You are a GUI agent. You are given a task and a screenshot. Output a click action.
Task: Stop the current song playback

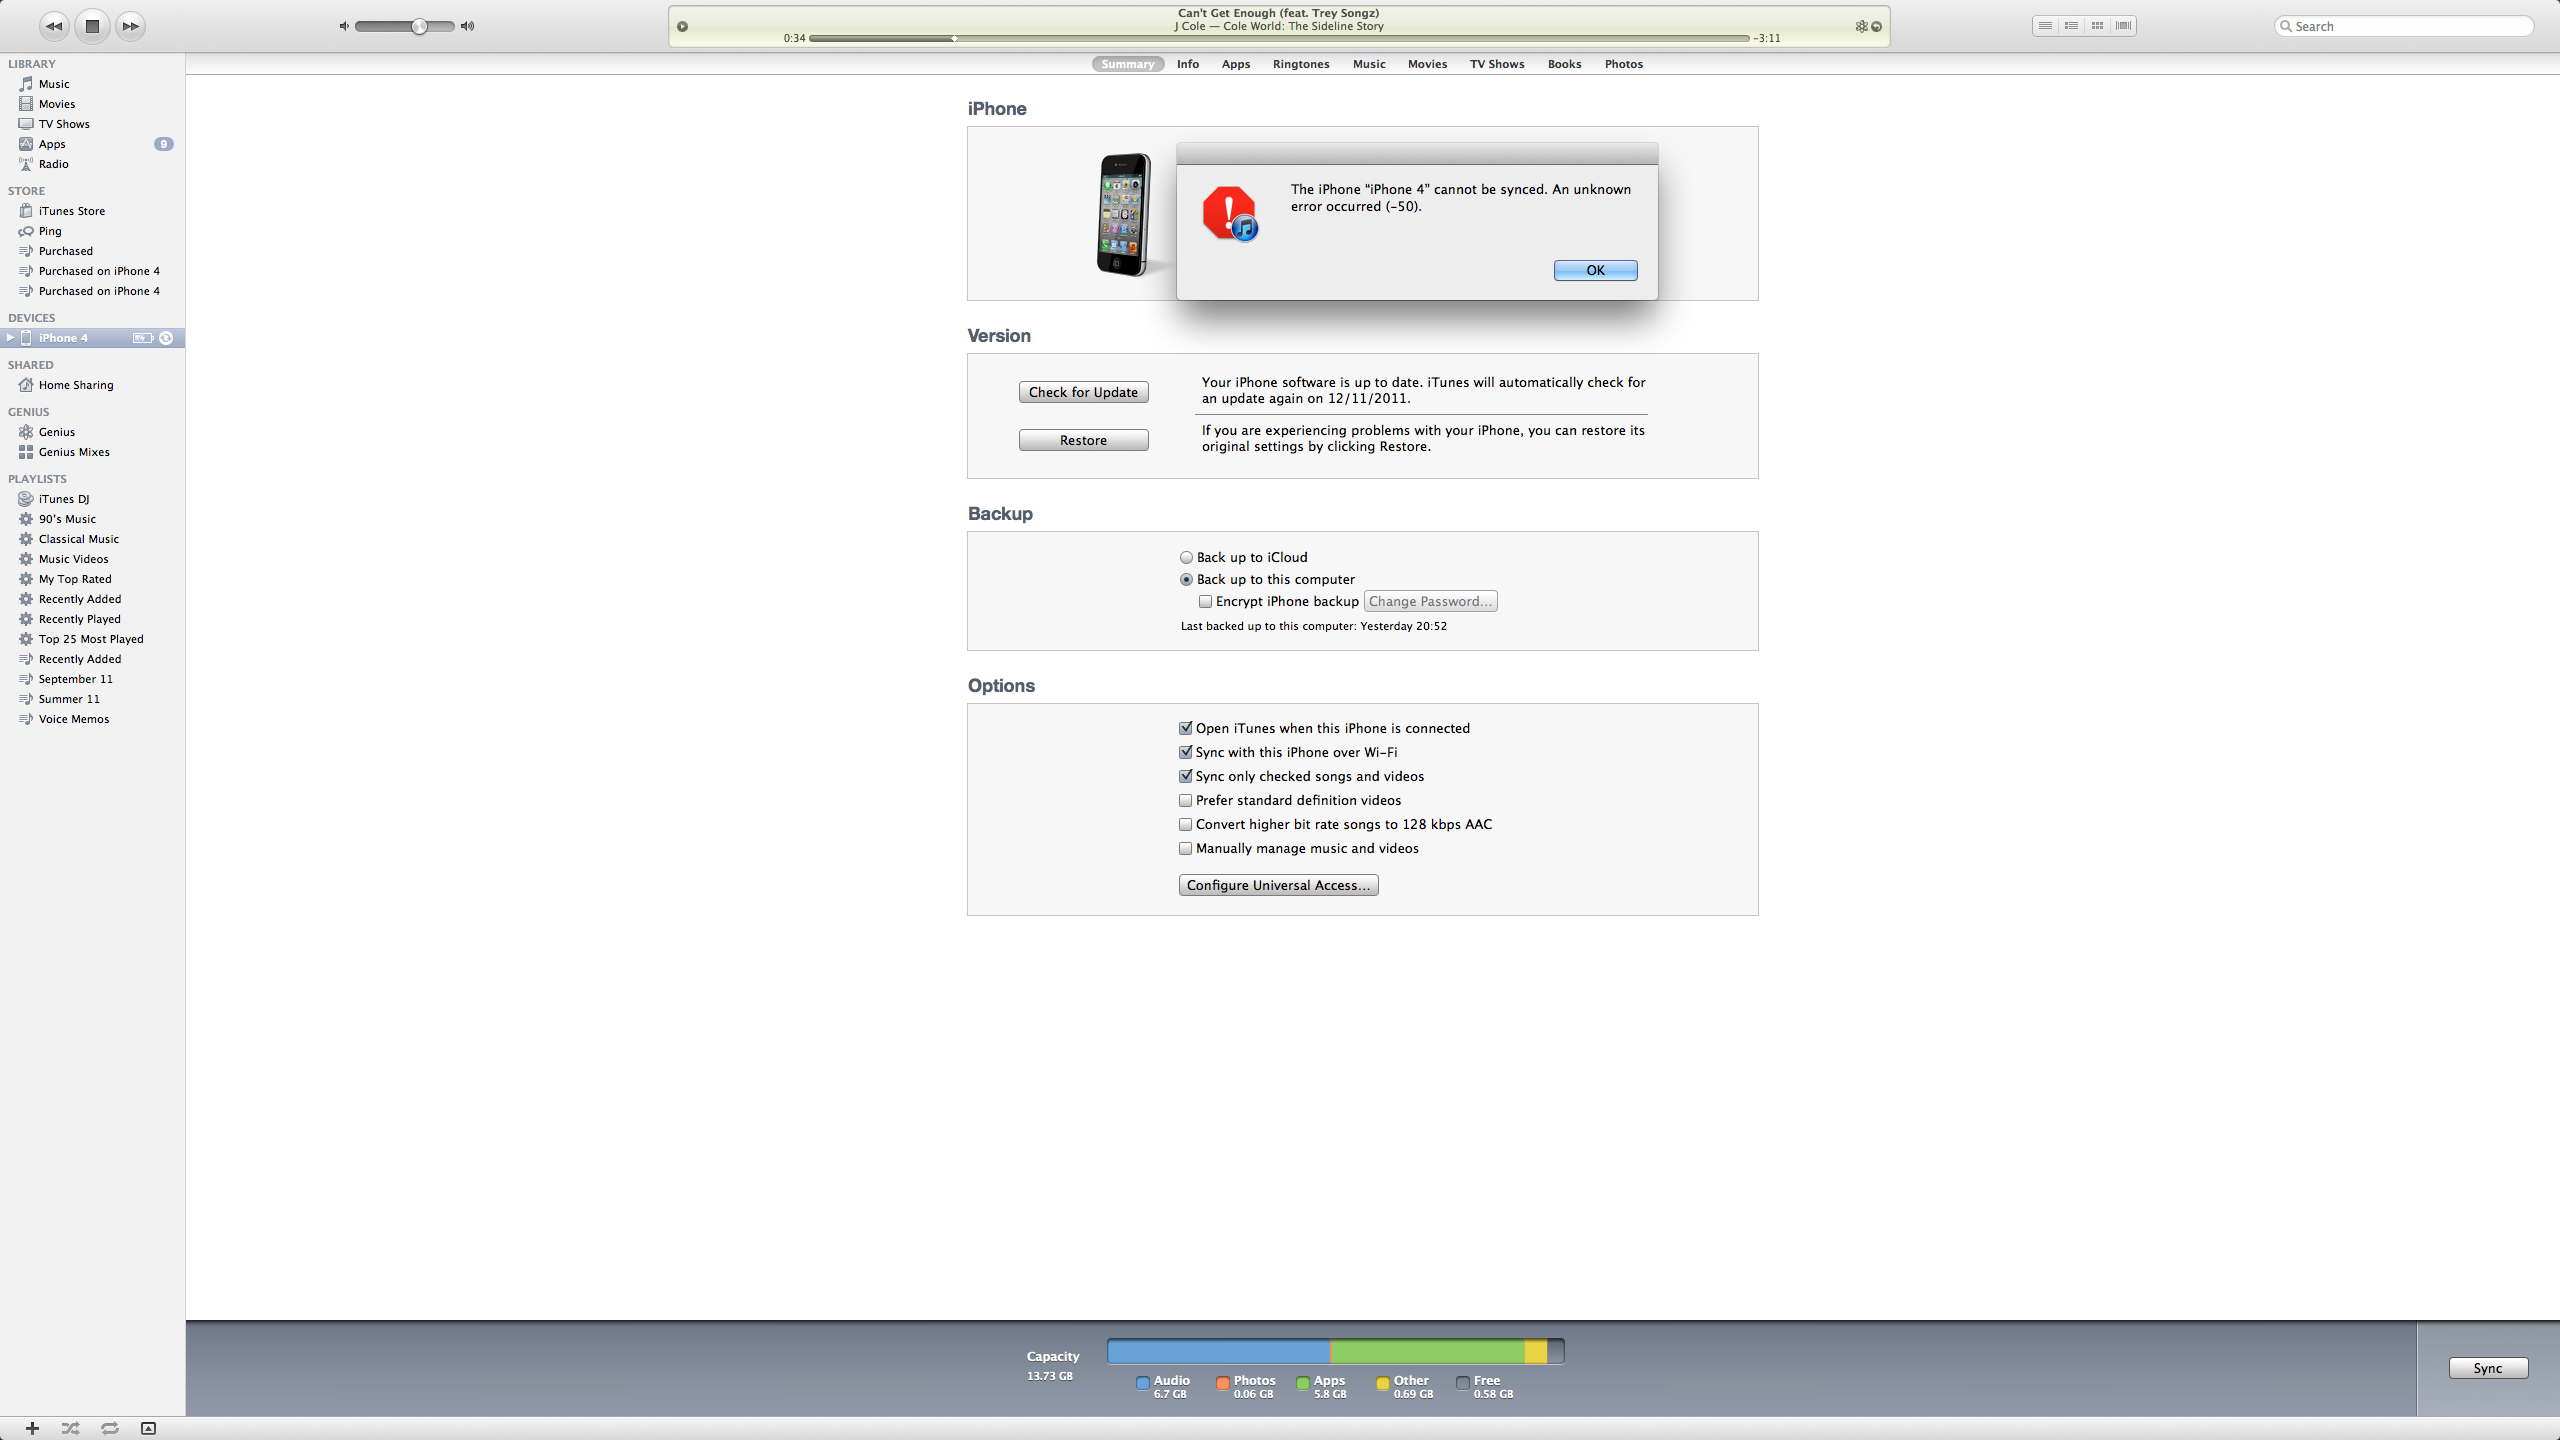click(x=92, y=26)
